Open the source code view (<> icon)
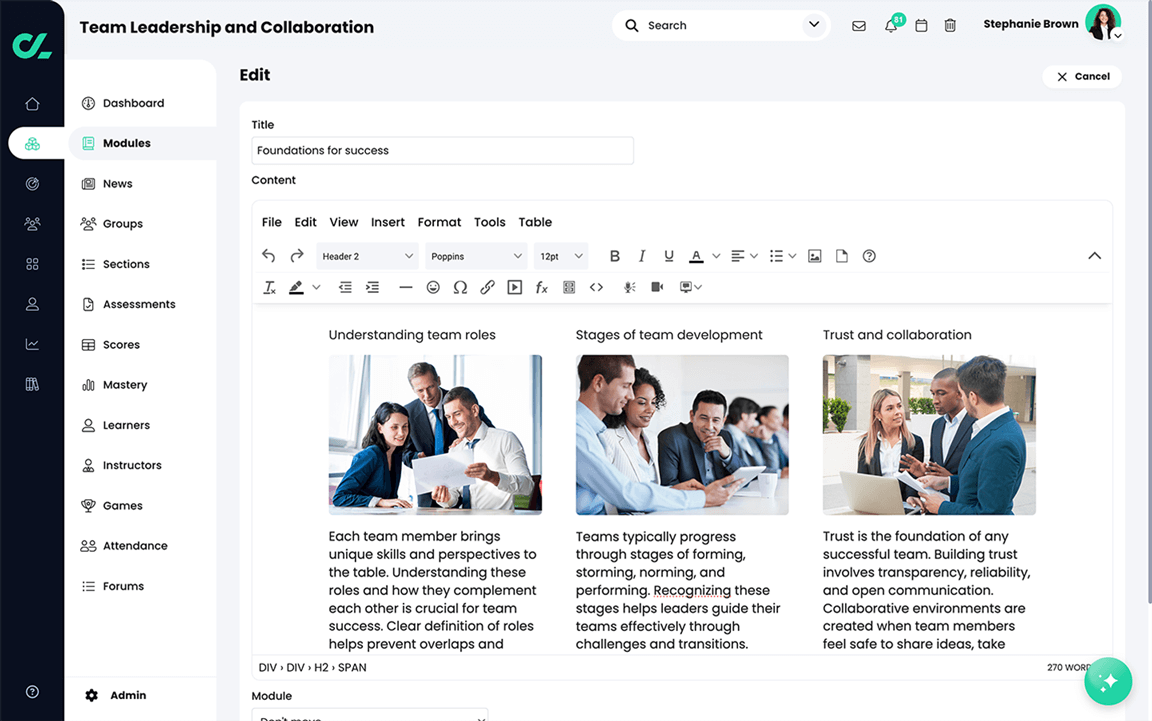 pos(597,287)
